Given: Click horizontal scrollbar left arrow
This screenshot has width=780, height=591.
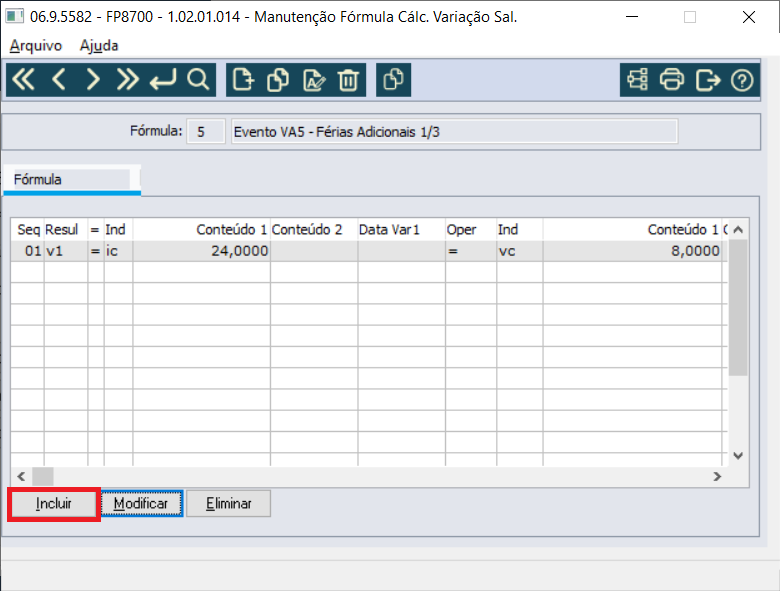Looking at the screenshot, I should [21, 477].
